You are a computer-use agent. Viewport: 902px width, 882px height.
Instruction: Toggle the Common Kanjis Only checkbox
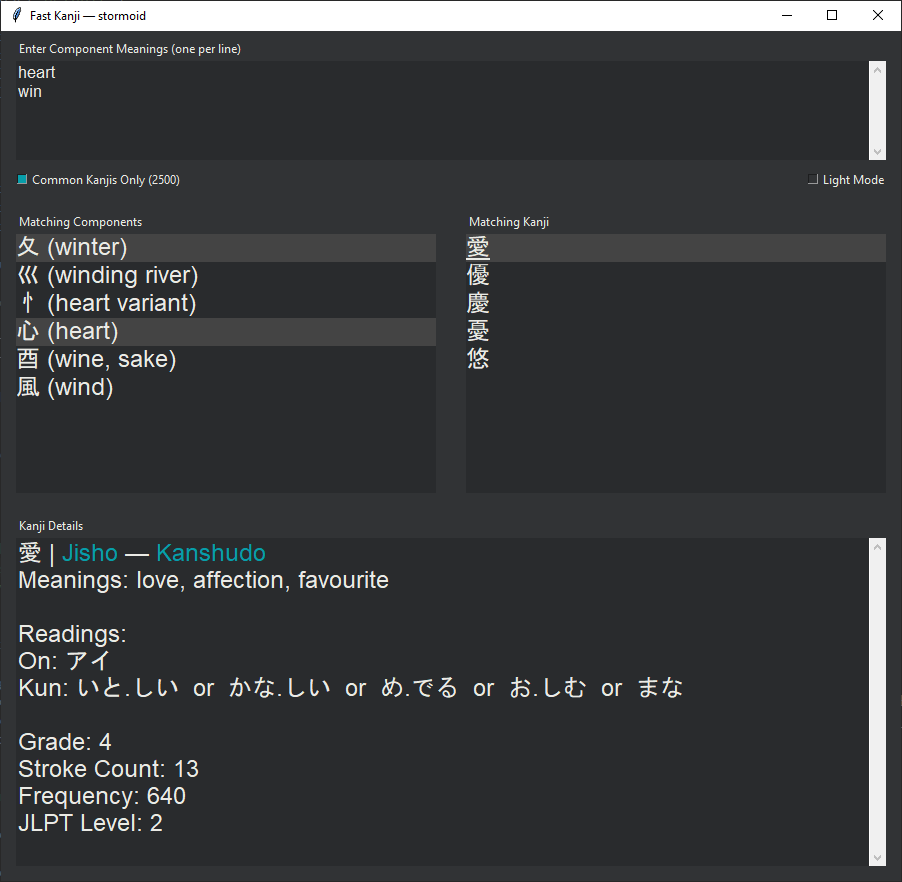(21, 180)
